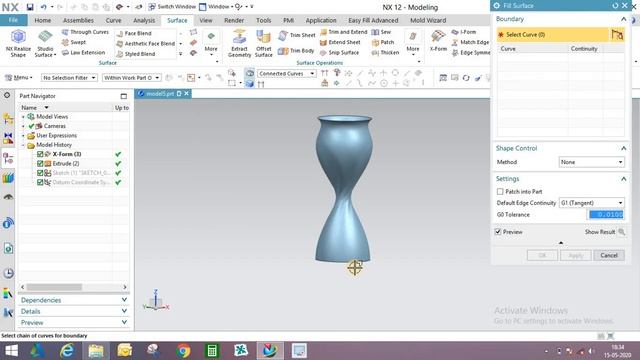Click the curve selection icon beside Select Curve

[617, 35]
